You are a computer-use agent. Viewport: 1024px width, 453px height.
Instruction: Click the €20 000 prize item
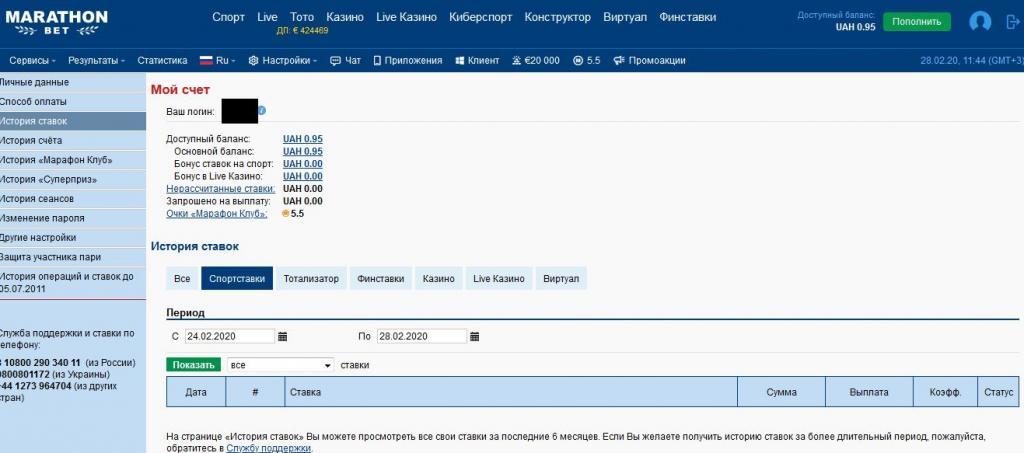pos(541,60)
